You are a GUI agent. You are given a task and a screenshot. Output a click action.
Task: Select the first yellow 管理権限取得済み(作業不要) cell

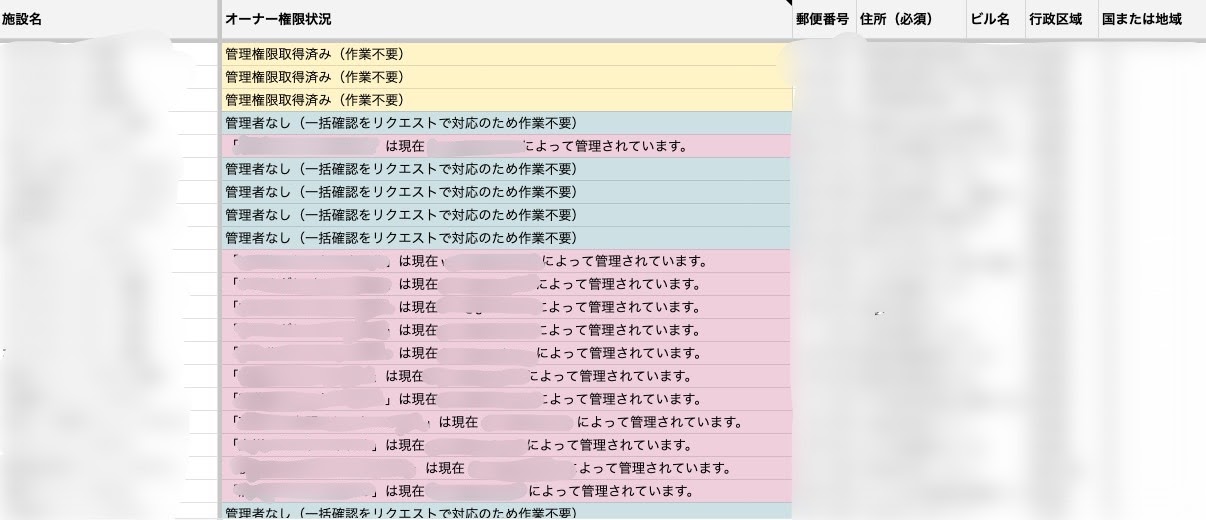click(x=506, y=54)
